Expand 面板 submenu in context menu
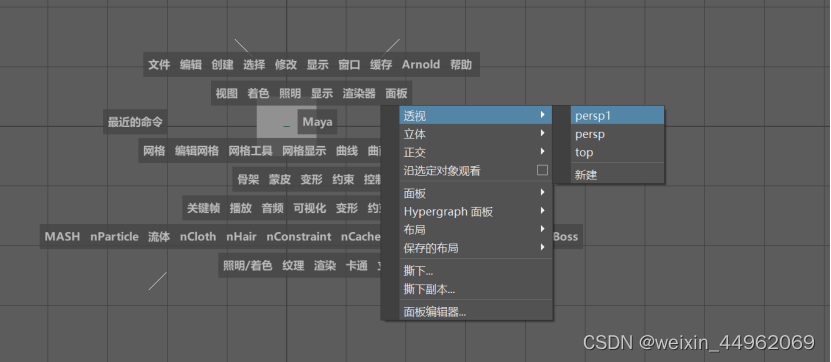This screenshot has height=362, width=831. (x=475, y=193)
